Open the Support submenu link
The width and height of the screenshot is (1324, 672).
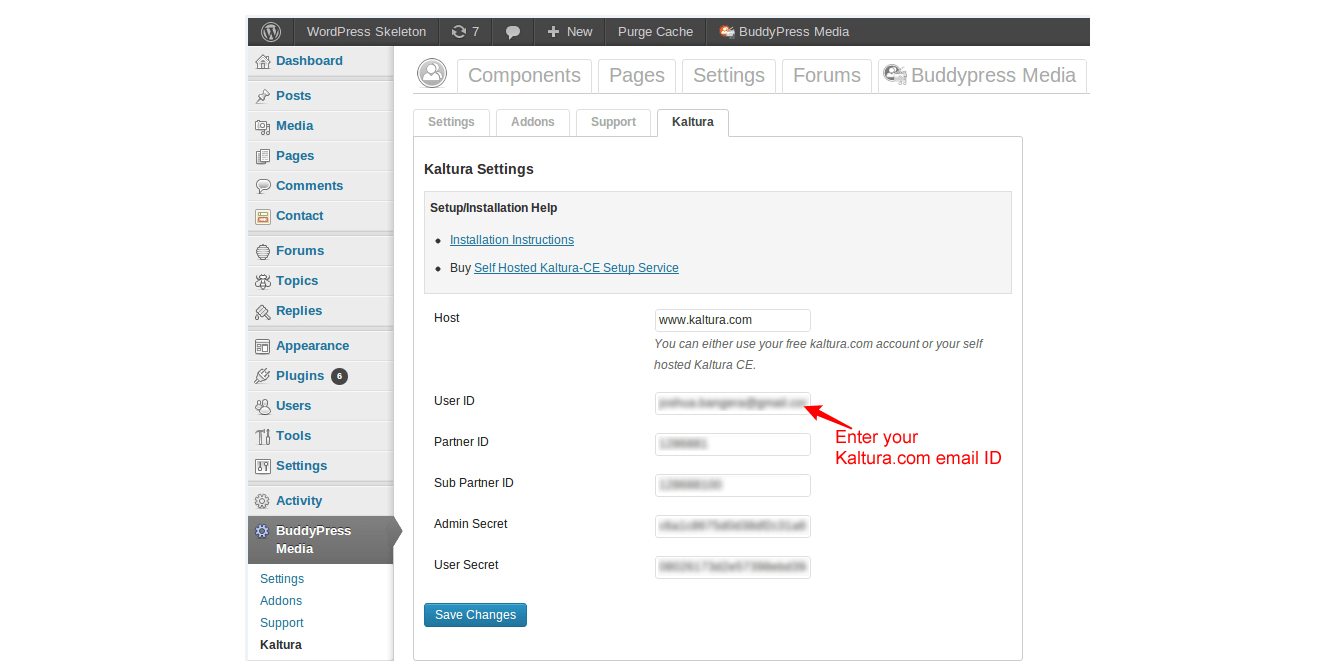click(282, 623)
